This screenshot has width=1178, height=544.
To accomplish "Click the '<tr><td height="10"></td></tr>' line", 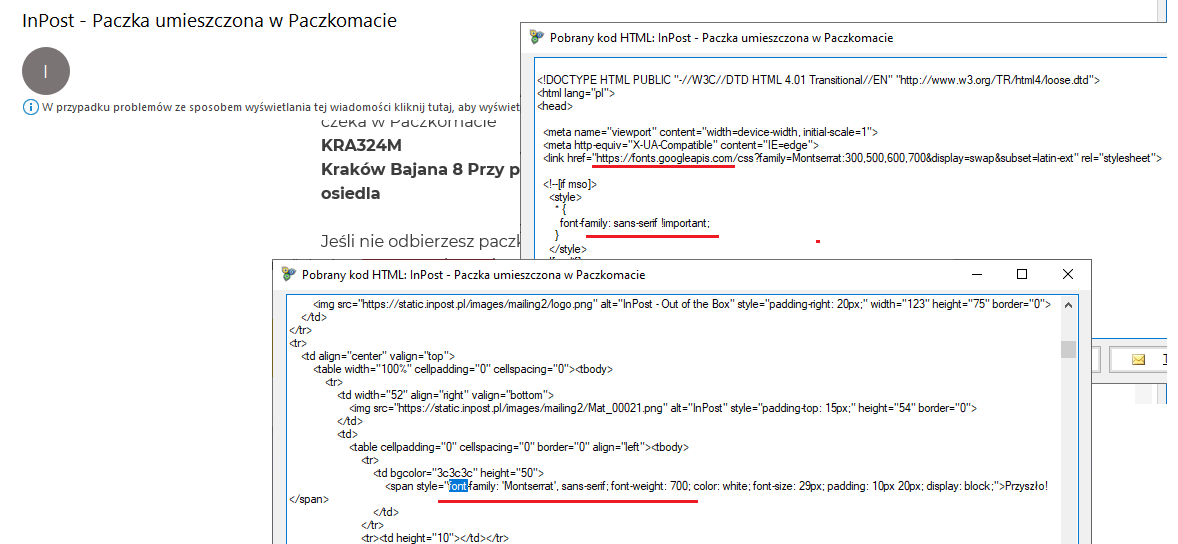I will click(436, 538).
